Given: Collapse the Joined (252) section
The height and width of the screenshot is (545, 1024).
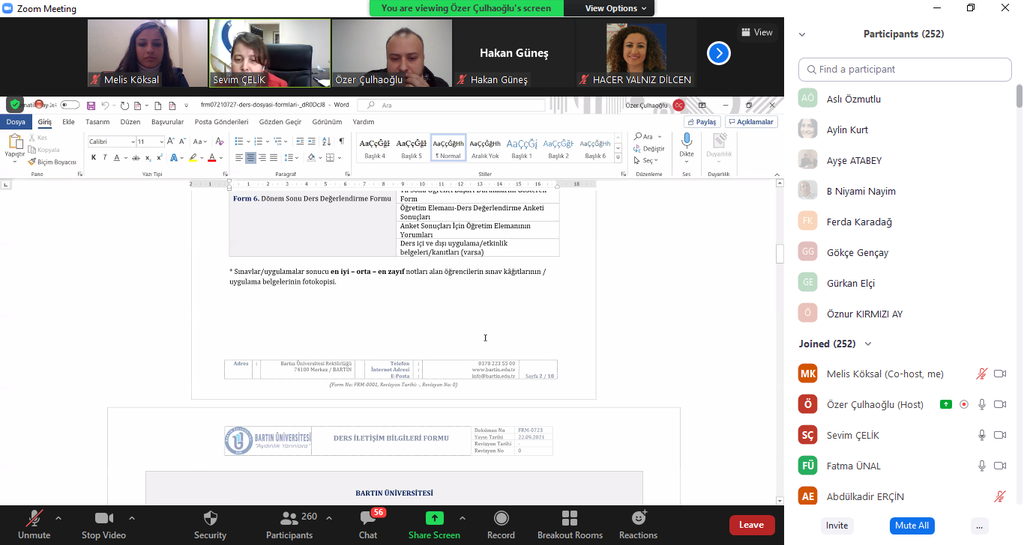Looking at the screenshot, I should (868, 344).
